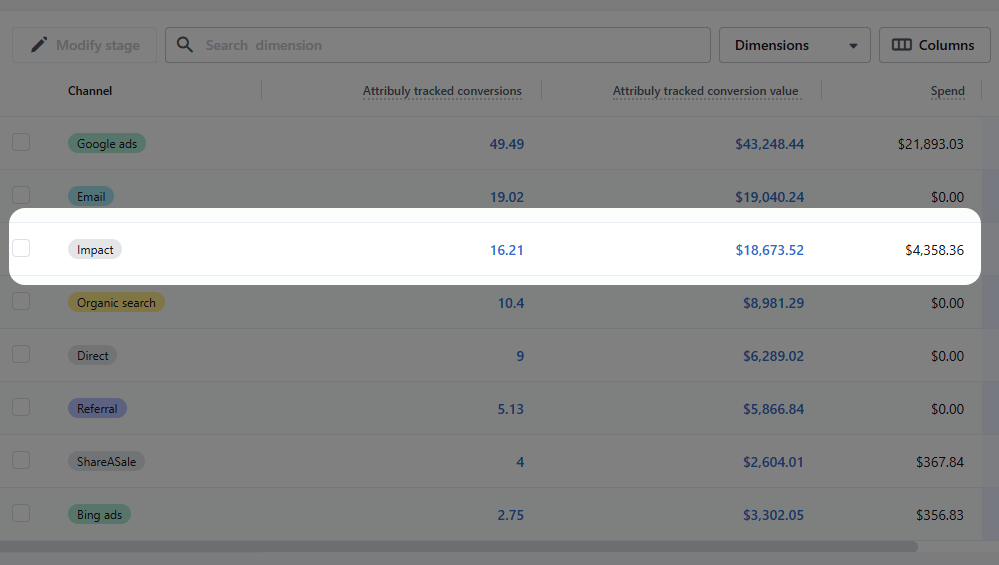Click the Dimensions dropdown arrow
This screenshot has height=565, width=999.
point(853,46)
